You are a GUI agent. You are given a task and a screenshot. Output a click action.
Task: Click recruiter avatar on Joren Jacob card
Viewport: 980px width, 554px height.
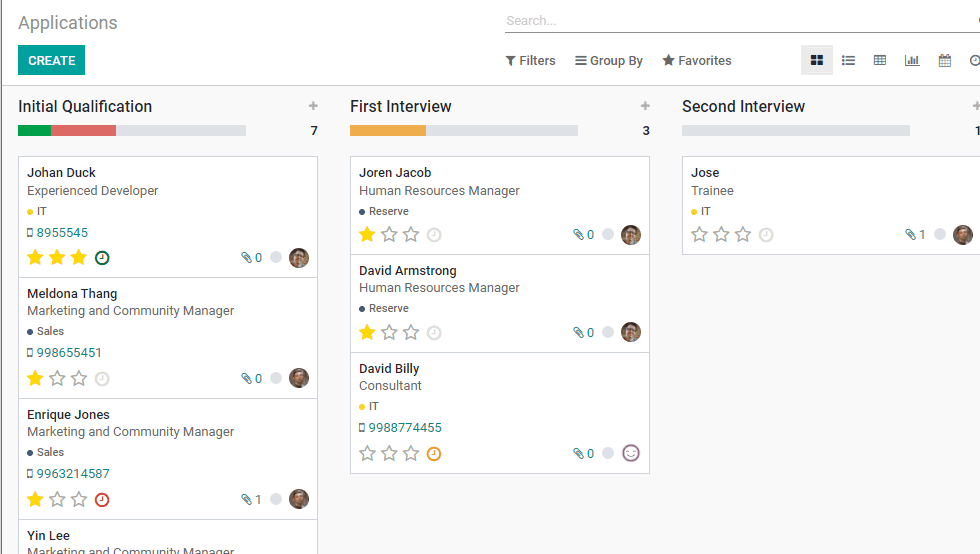(x=631, y=234)
